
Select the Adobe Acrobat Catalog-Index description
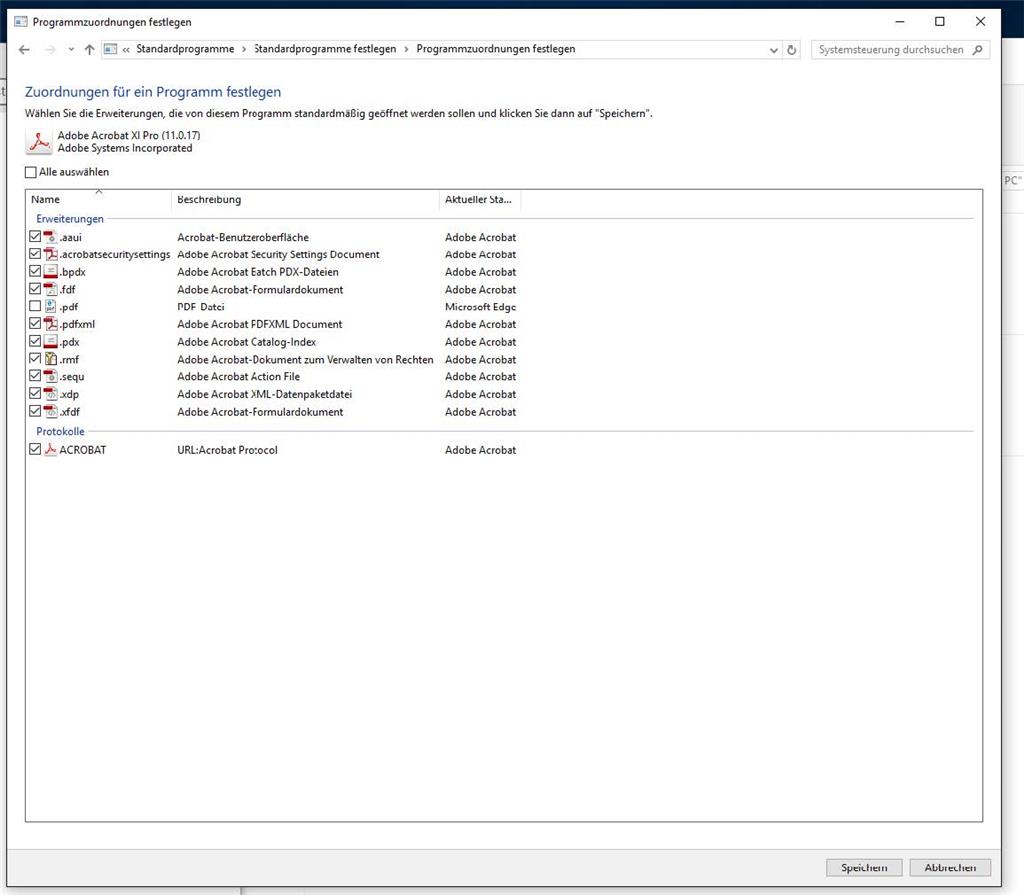click(246, 342)
